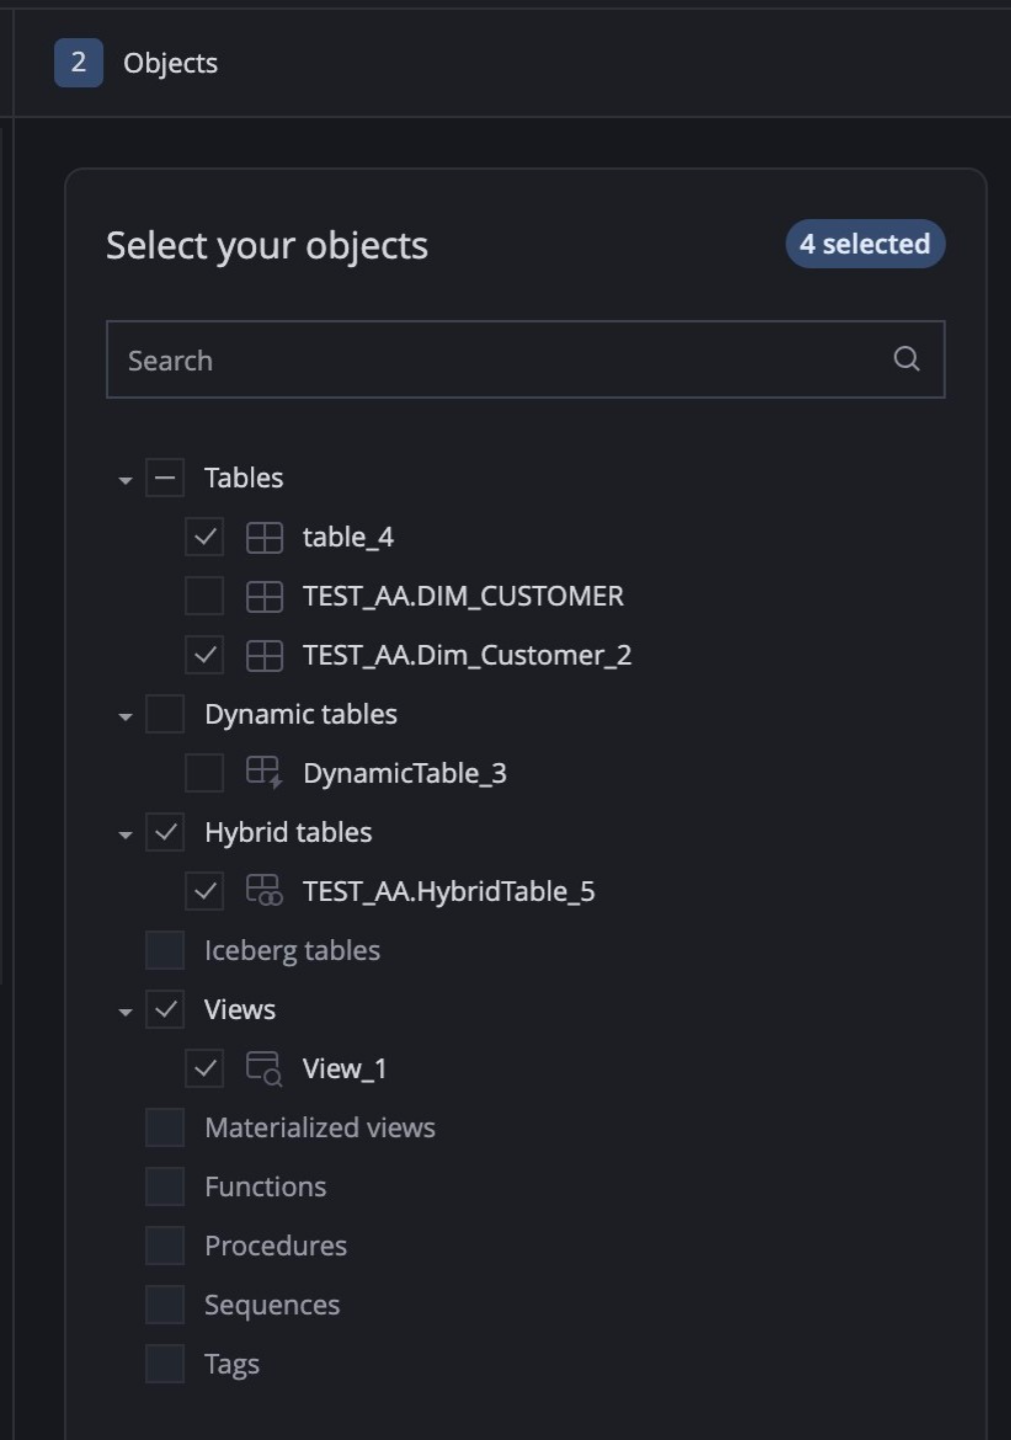Uncheck the table_4 checkbox
1011x1440 pixels.
coord(204,537)
